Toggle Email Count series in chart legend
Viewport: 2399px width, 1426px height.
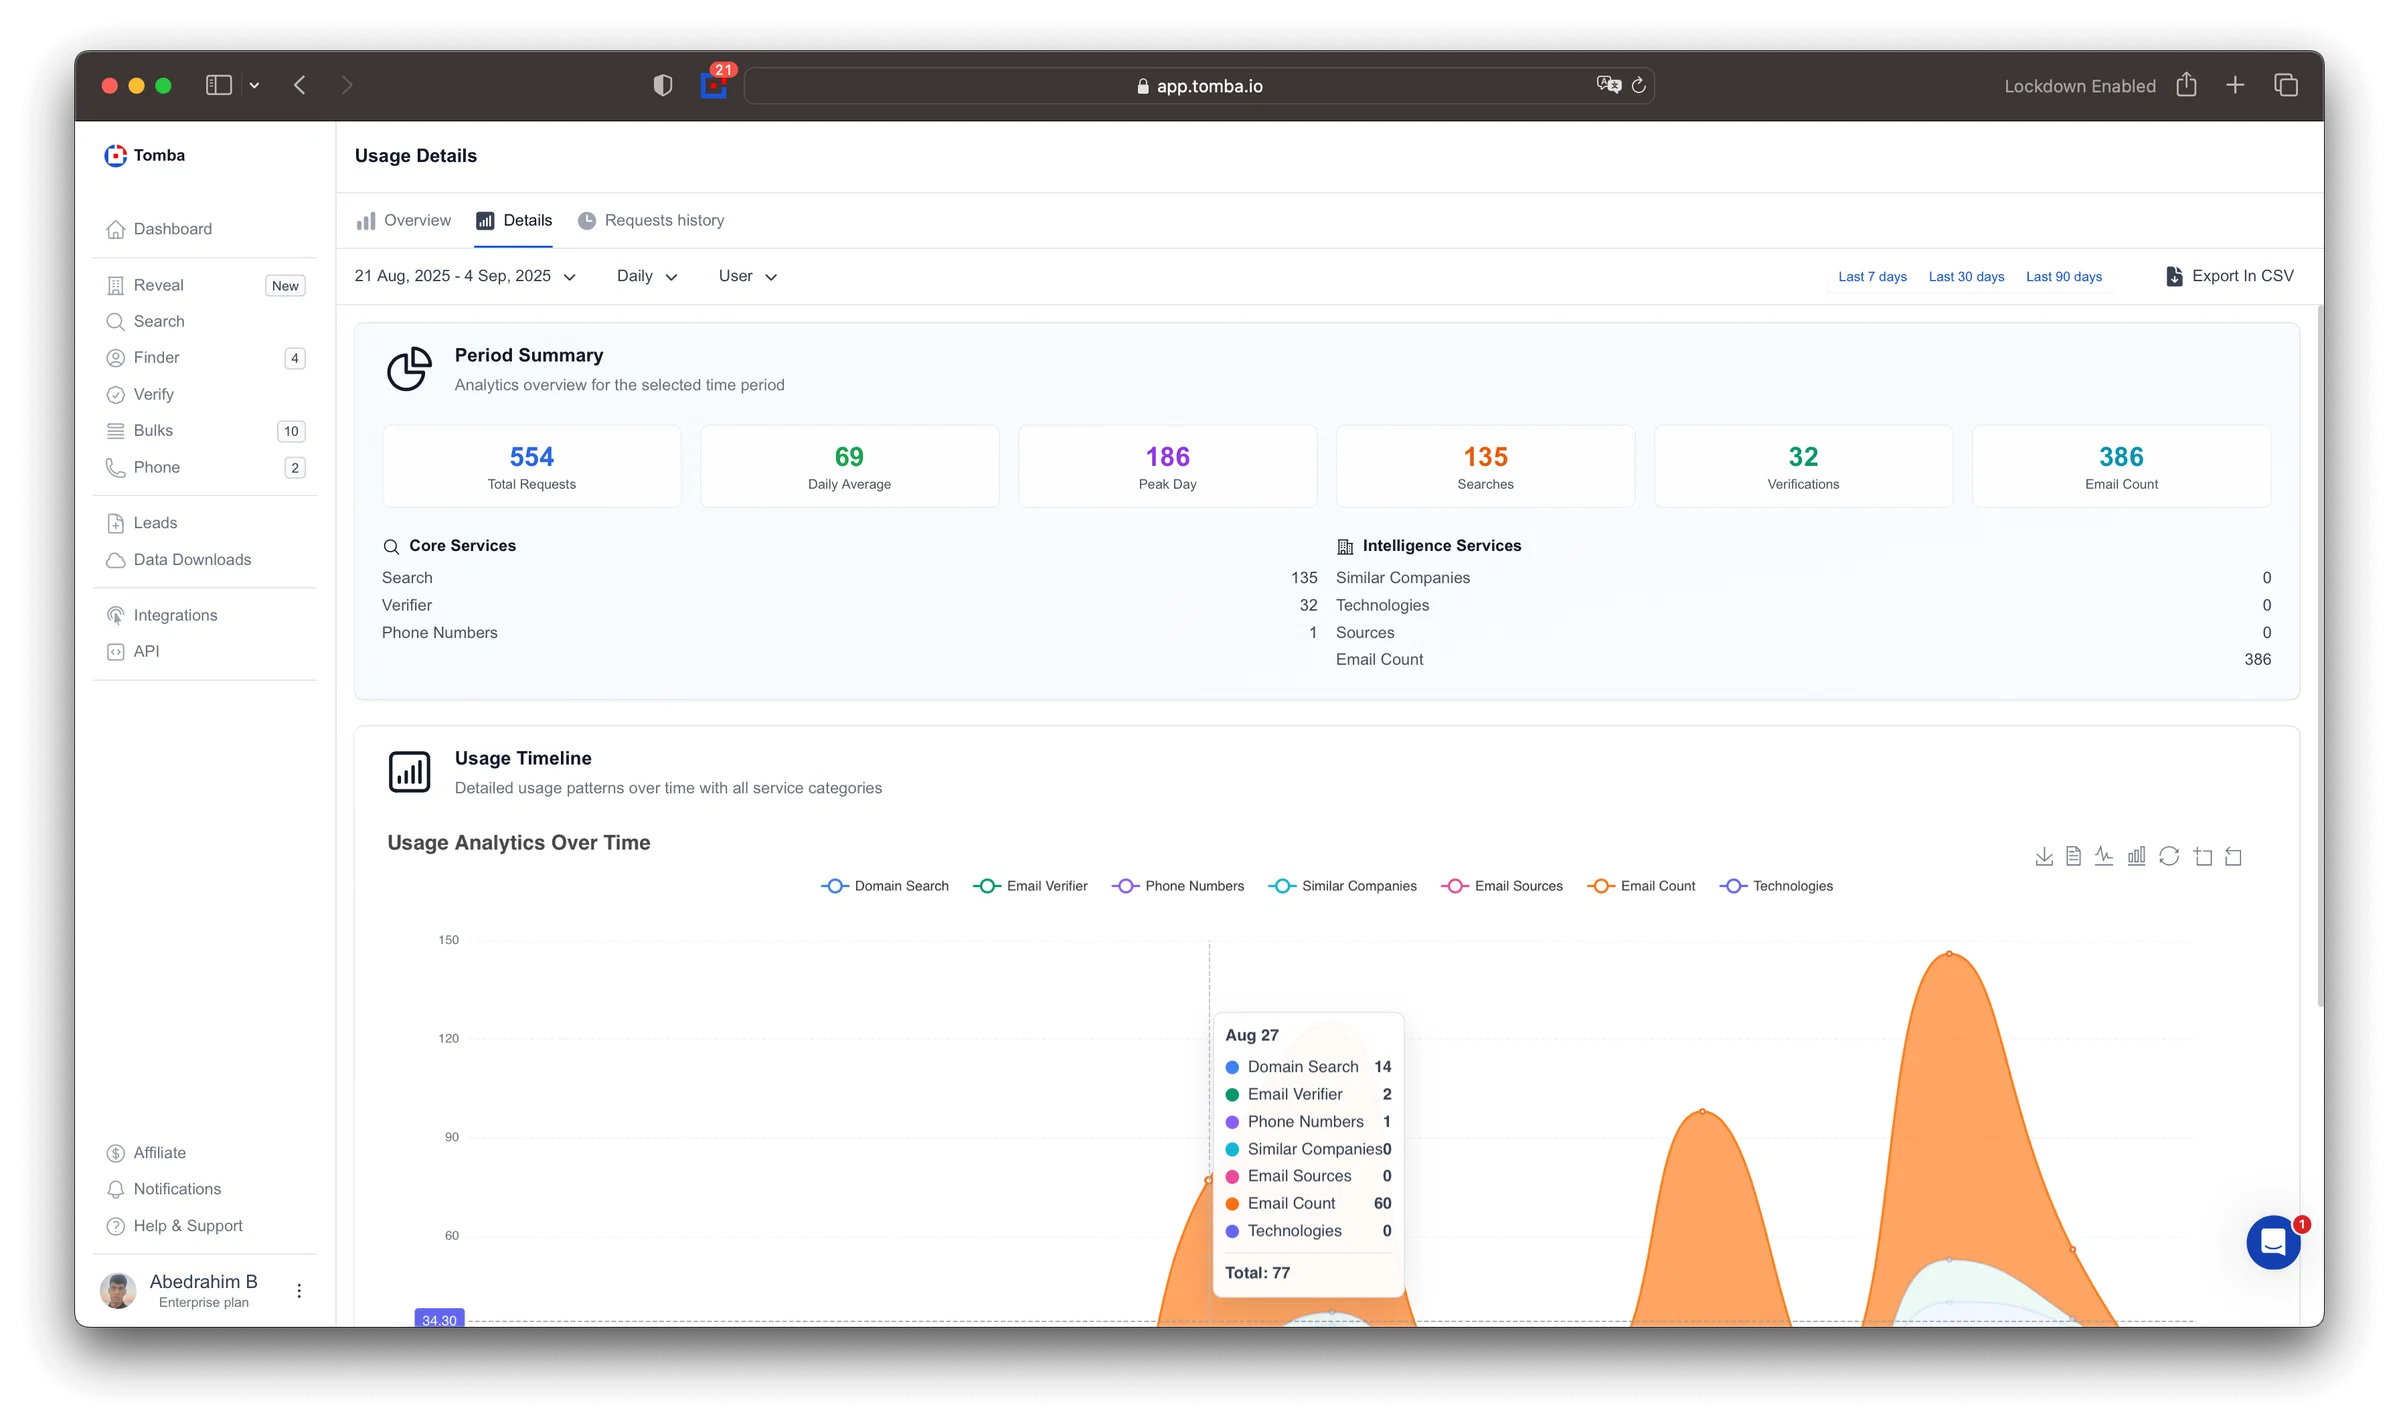[1641, 886]
